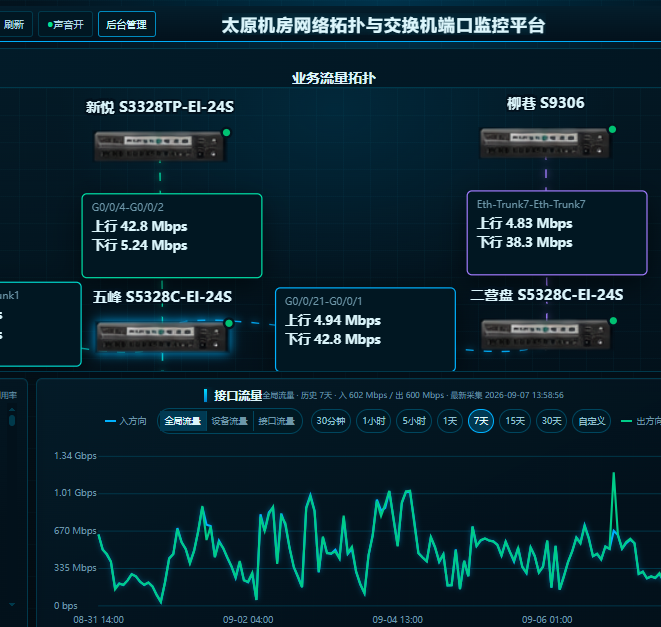The image size is (661, 627).
Task: Click the 09-04 13:00 time axis label
Action: (x=398, y=619)
